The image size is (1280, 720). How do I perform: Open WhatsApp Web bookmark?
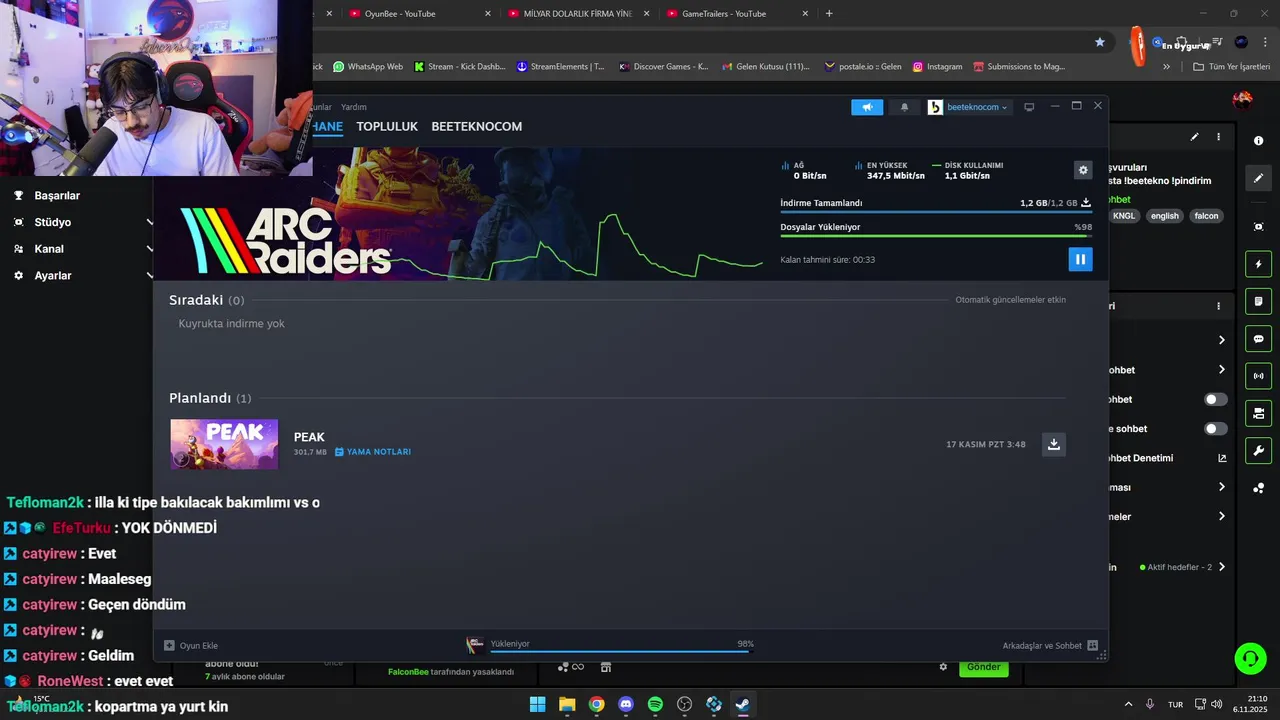point(367,67)
